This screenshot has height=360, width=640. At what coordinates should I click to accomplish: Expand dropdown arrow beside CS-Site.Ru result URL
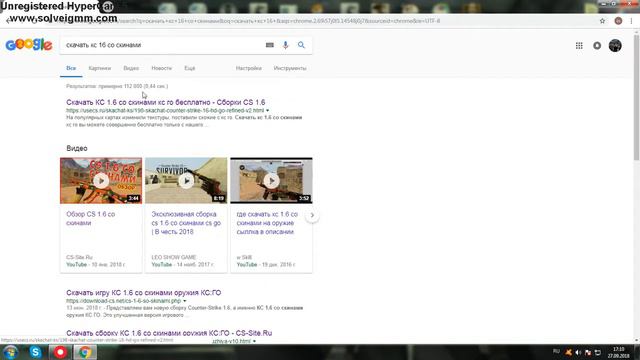tap(254, 341)
